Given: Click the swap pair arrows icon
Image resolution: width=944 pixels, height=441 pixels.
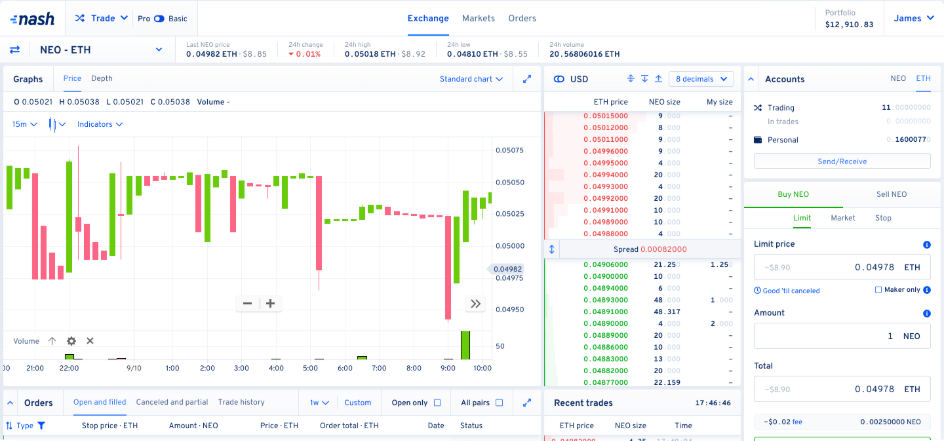Looking at the screenshot, I should coord(15,50).
